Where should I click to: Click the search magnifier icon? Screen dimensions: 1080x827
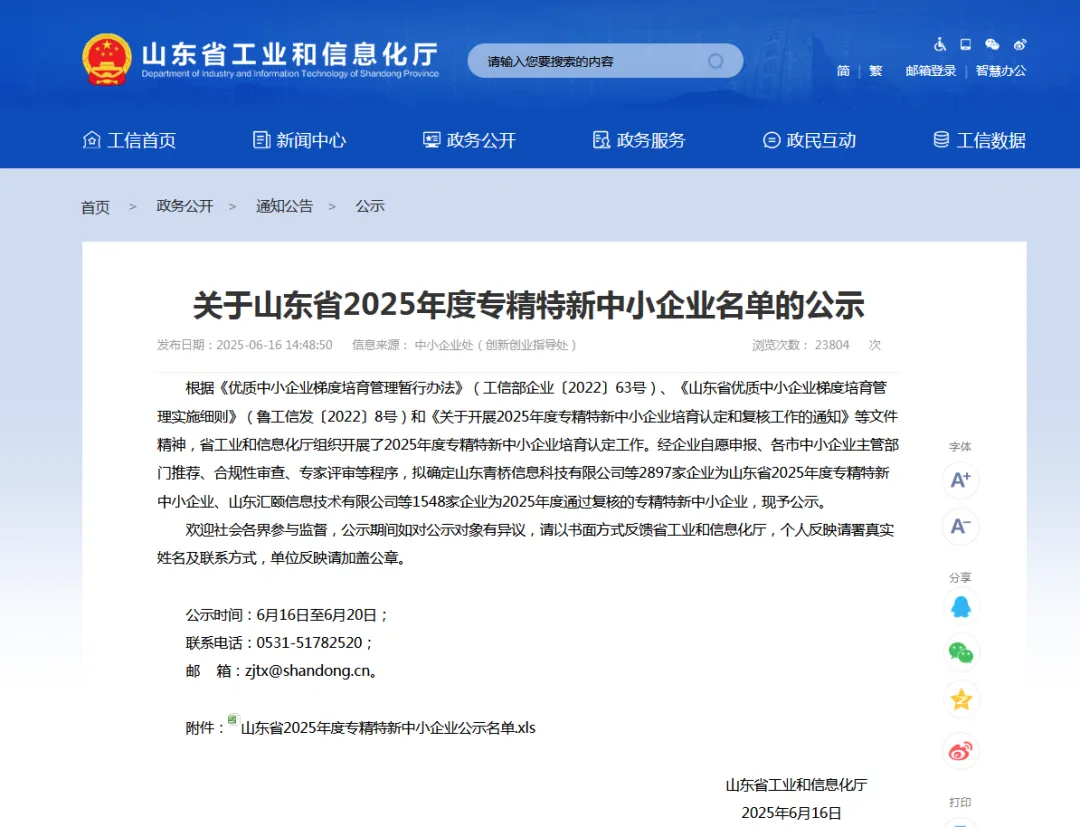[716, 61]
